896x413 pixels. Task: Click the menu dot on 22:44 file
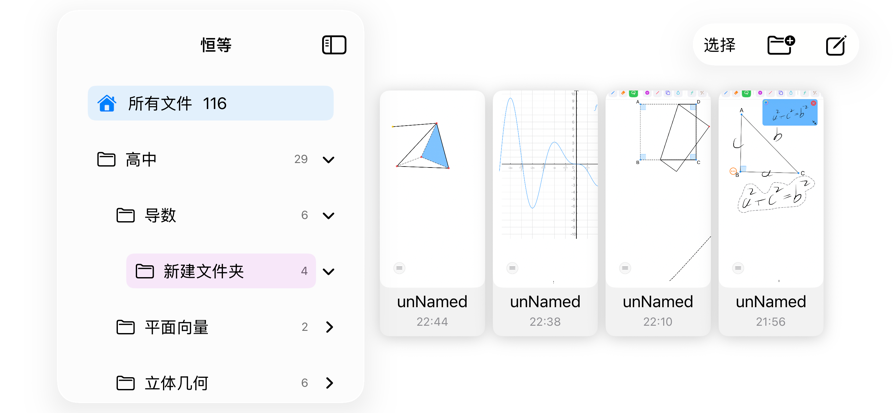coord(399,267)
